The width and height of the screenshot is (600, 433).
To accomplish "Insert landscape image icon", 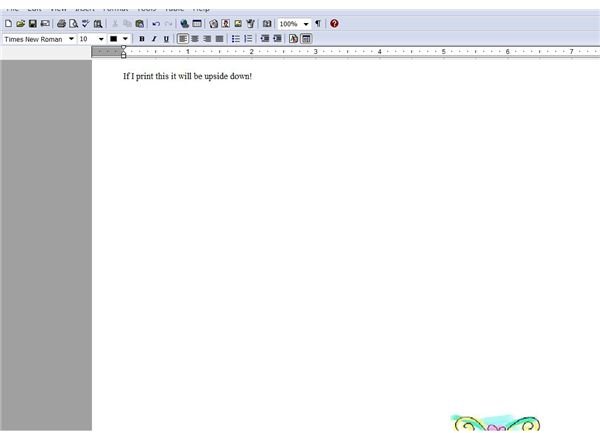I will (238, 24).
